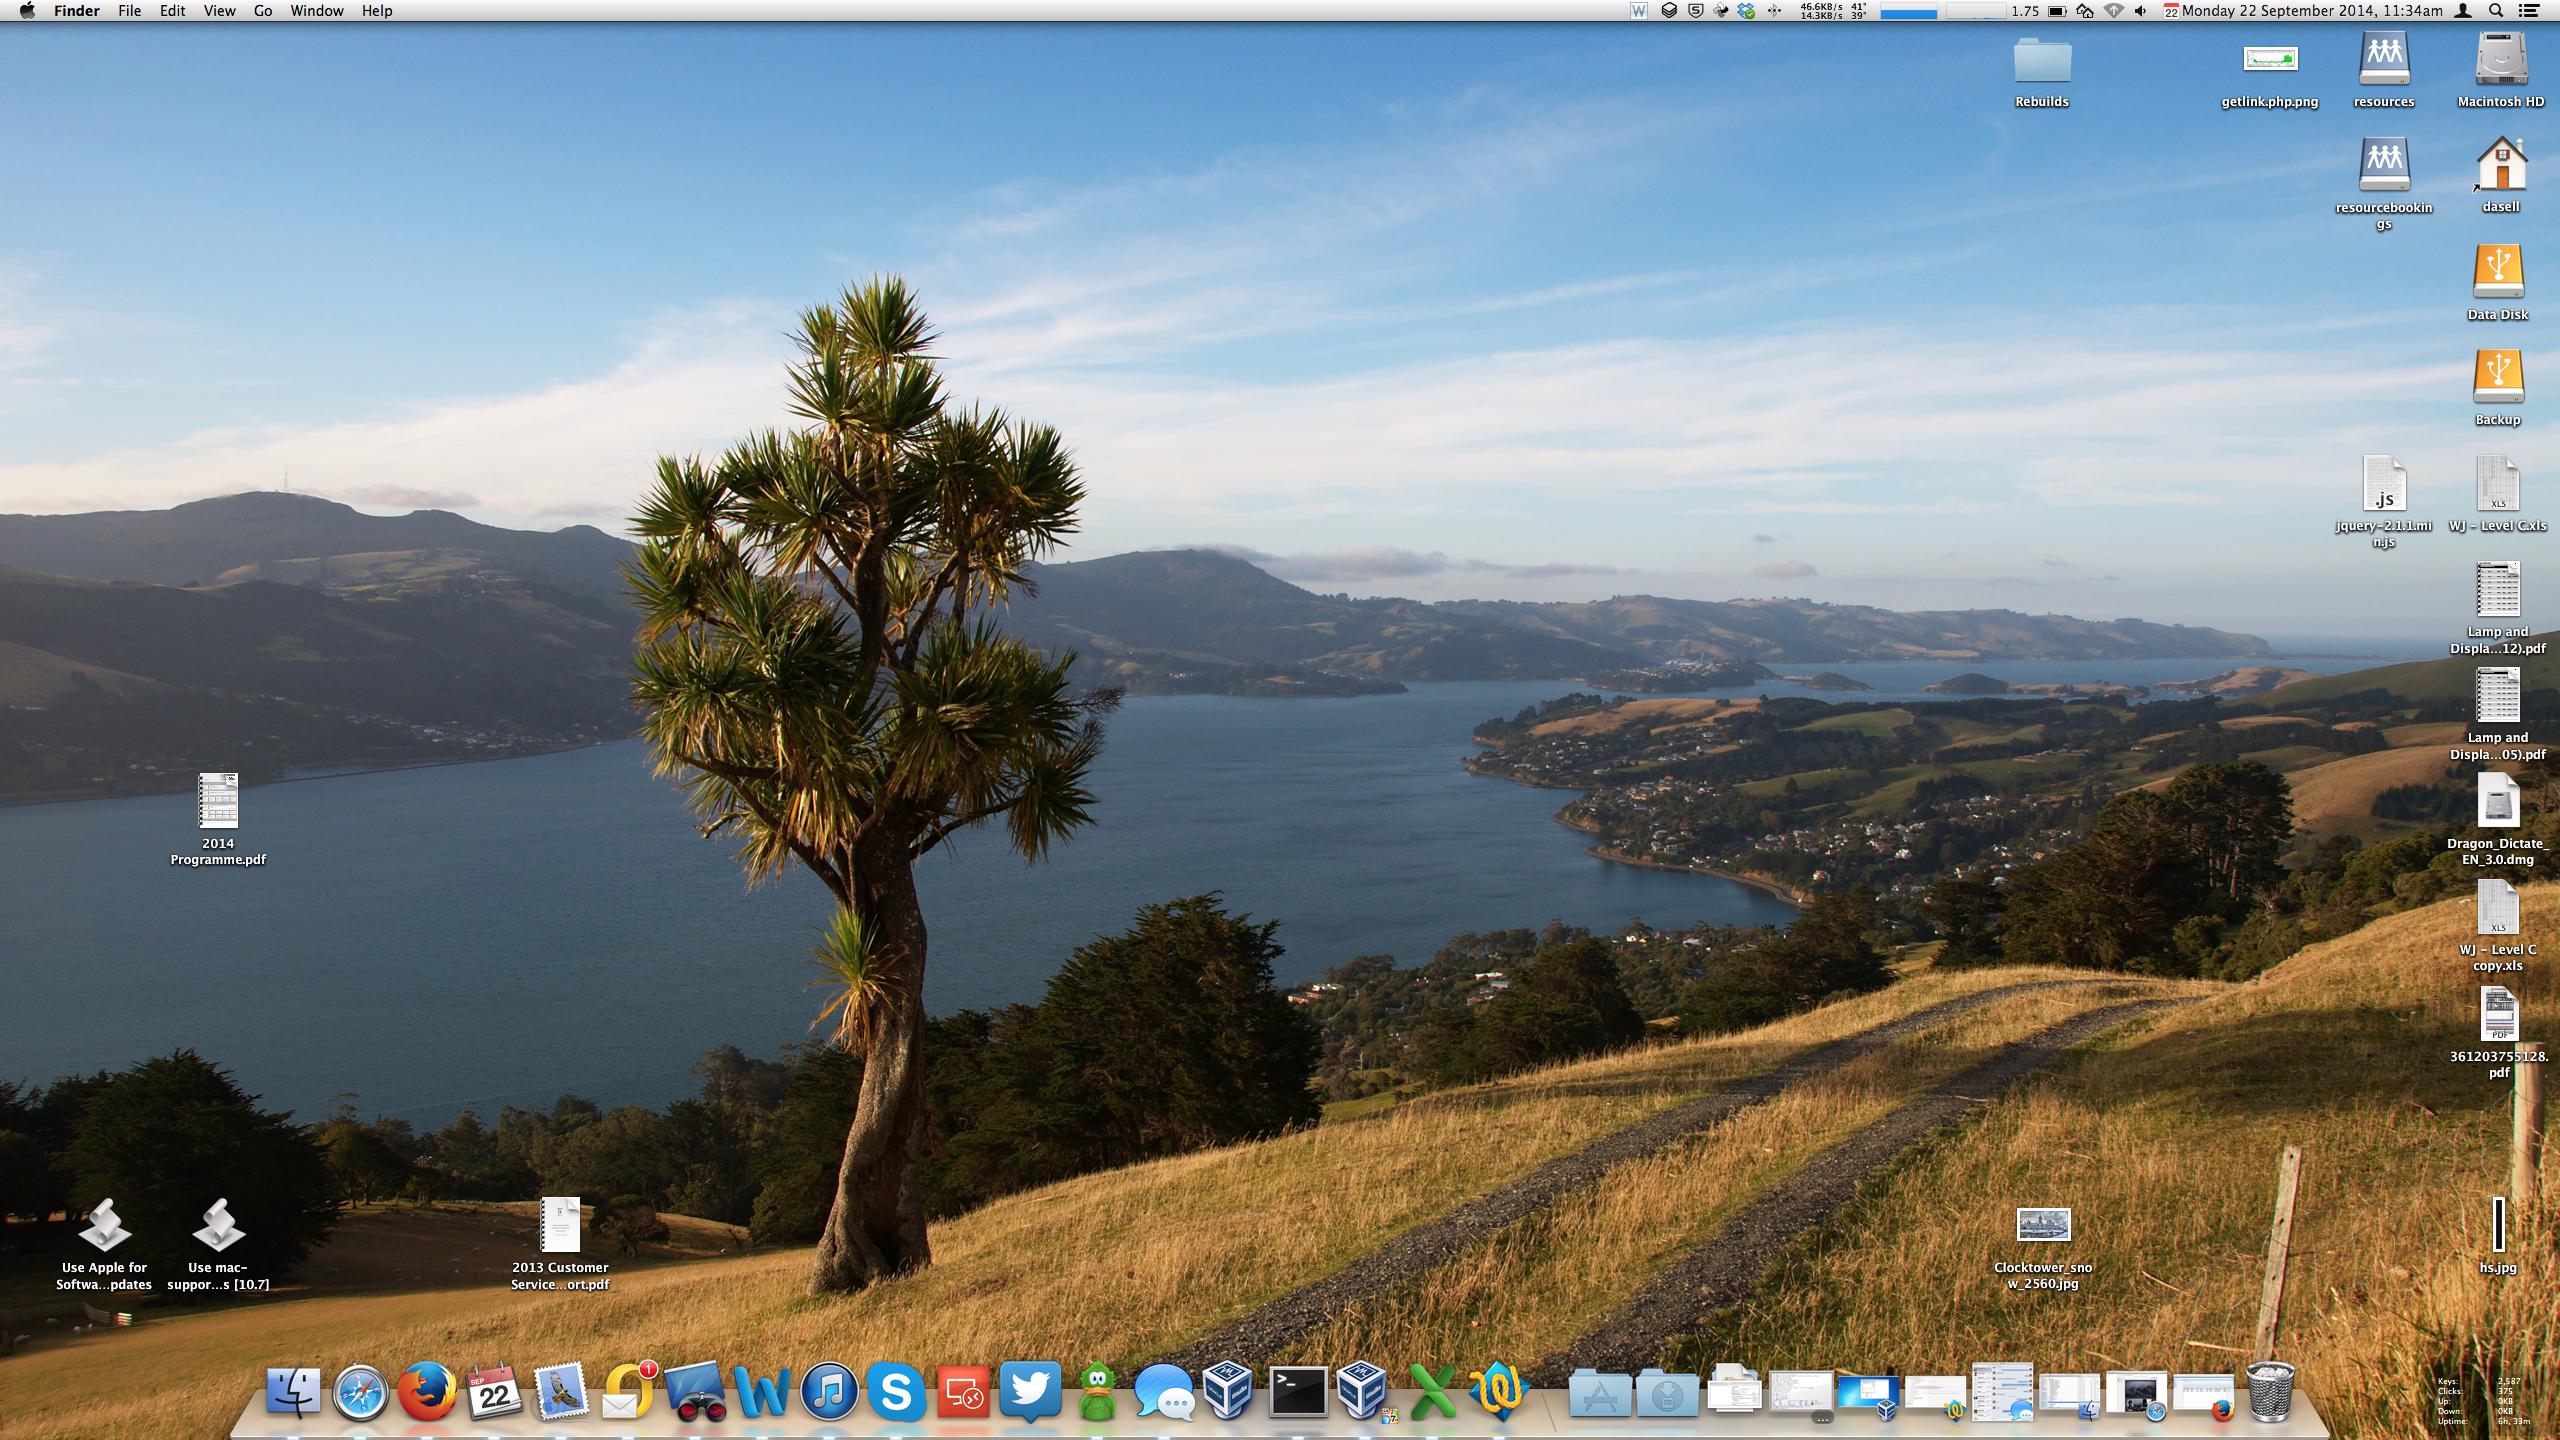
Task: Open the Adium green duck icon
Action: click(1097, 1393)
